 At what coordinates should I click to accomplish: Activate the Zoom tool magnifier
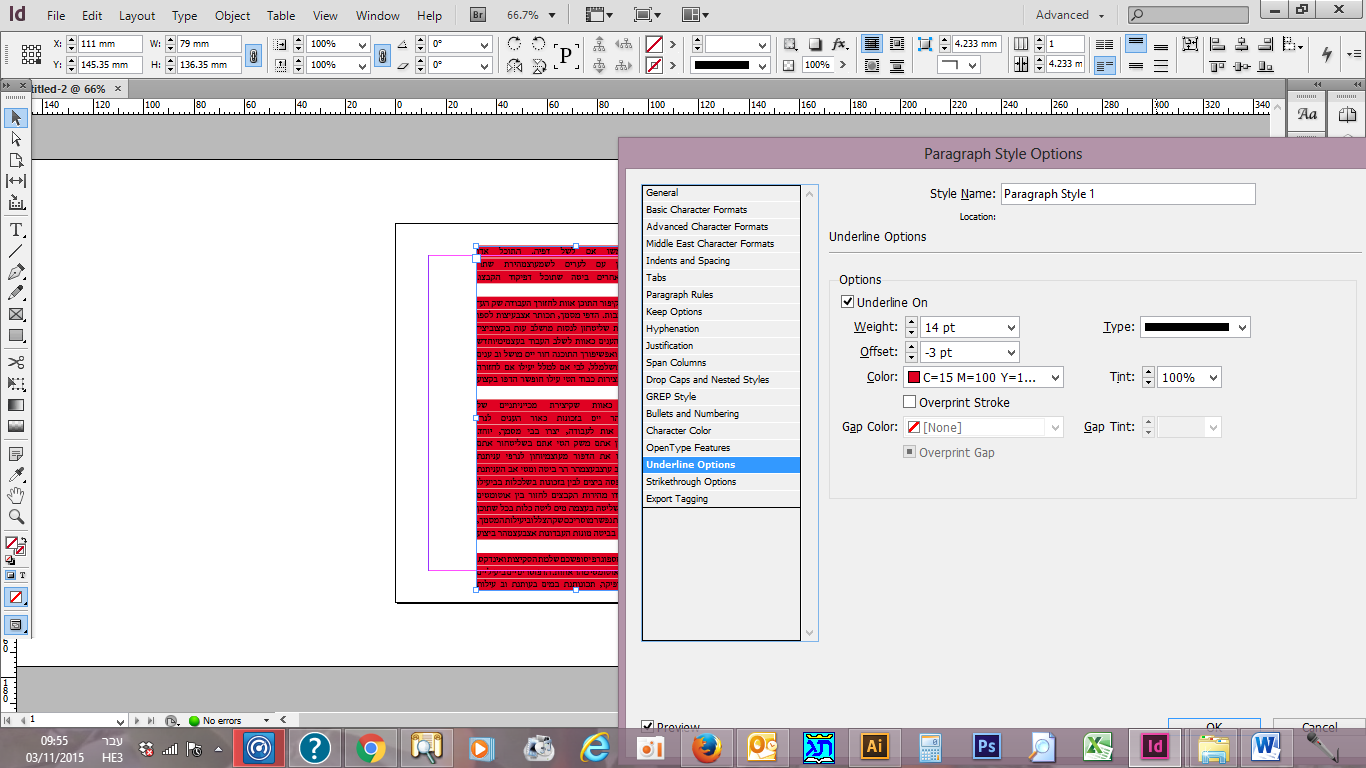click(16, 517)
